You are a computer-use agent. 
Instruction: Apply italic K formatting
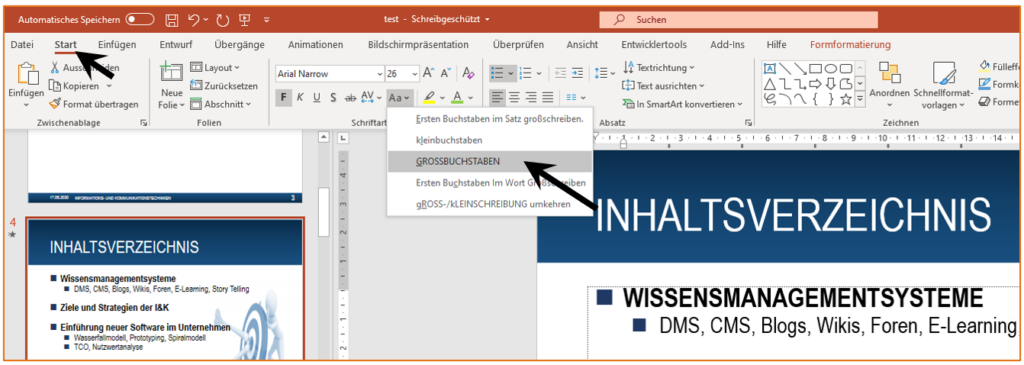click(300, 98)
